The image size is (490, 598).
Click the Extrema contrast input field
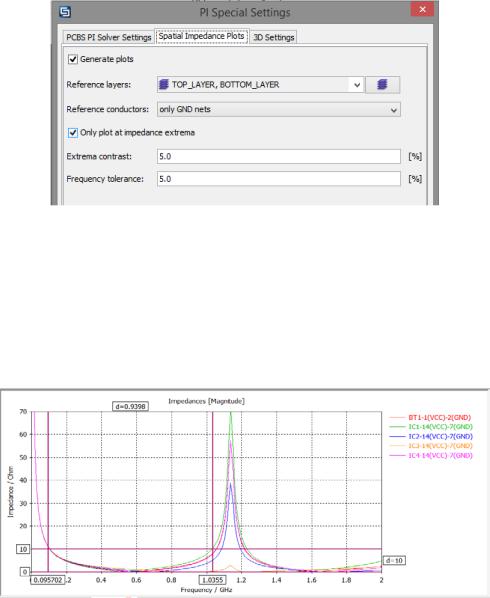[x=279, y=156]
